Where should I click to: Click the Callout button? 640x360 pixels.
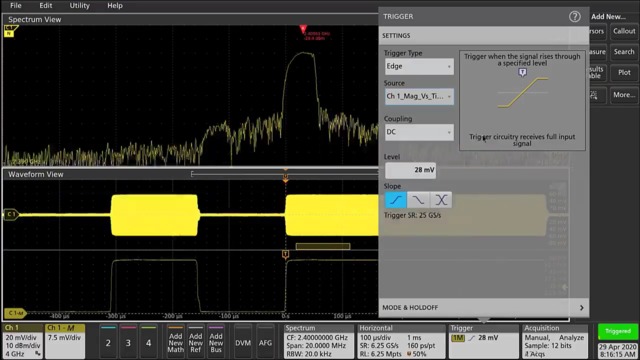pos(624,31)
